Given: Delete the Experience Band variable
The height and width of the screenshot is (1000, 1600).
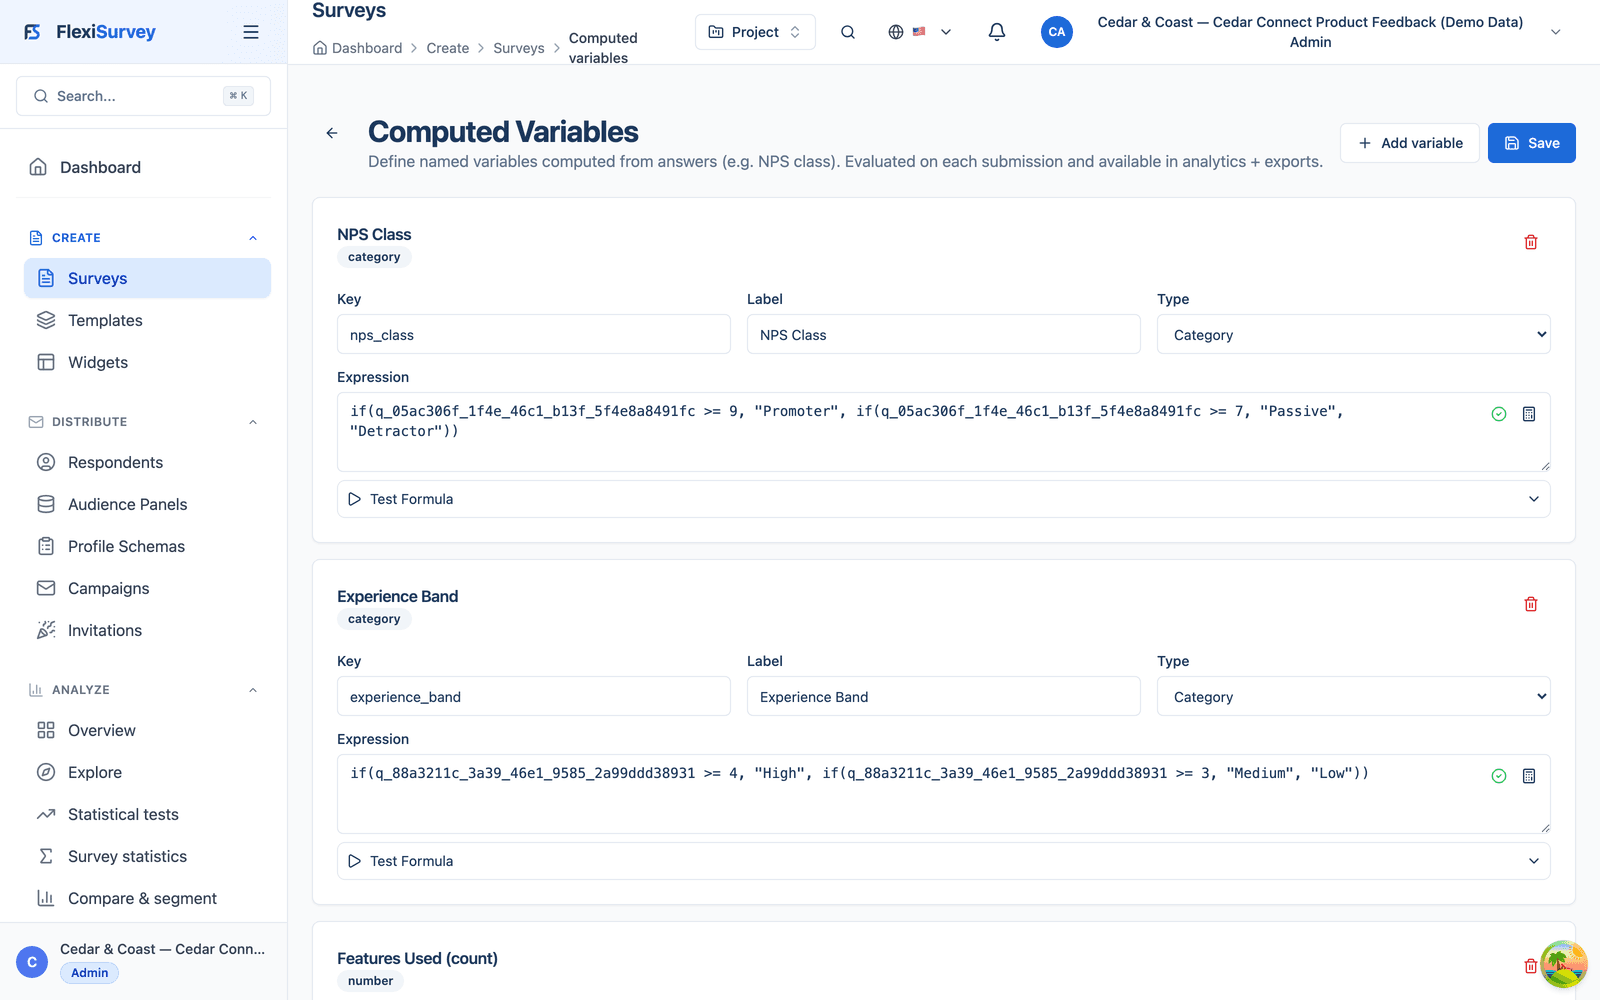Looking at the screenshot, I should coord(1531,604).
